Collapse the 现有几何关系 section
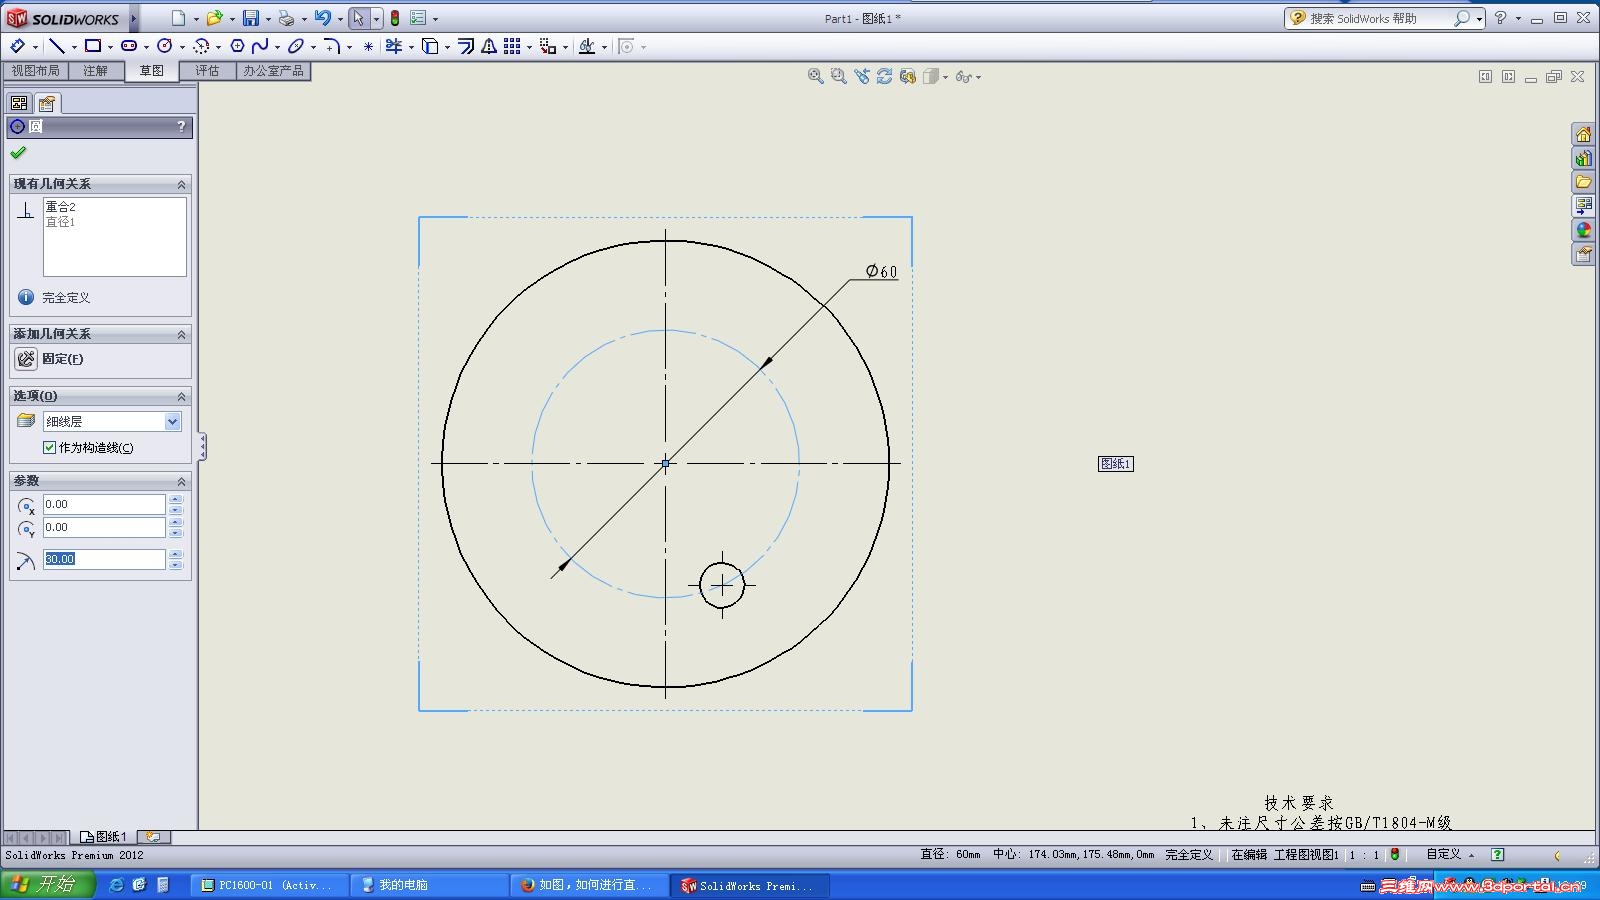The height and width of the screenshot is (900, 1600). click(x=181, y=184)
